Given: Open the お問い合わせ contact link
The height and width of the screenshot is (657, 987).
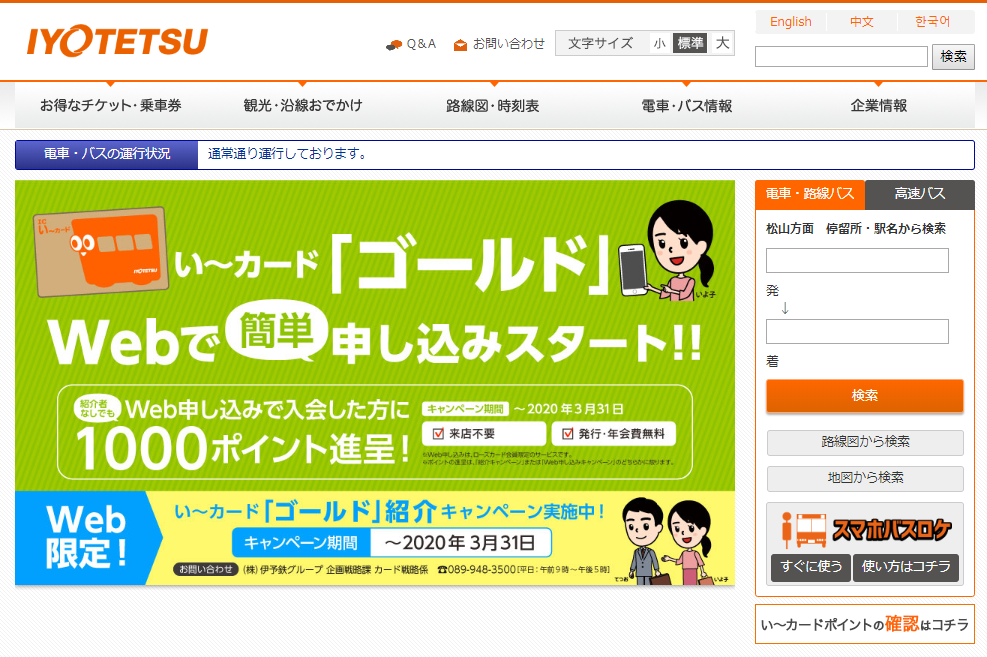Looking at the screenshot, I should point(509,44).
